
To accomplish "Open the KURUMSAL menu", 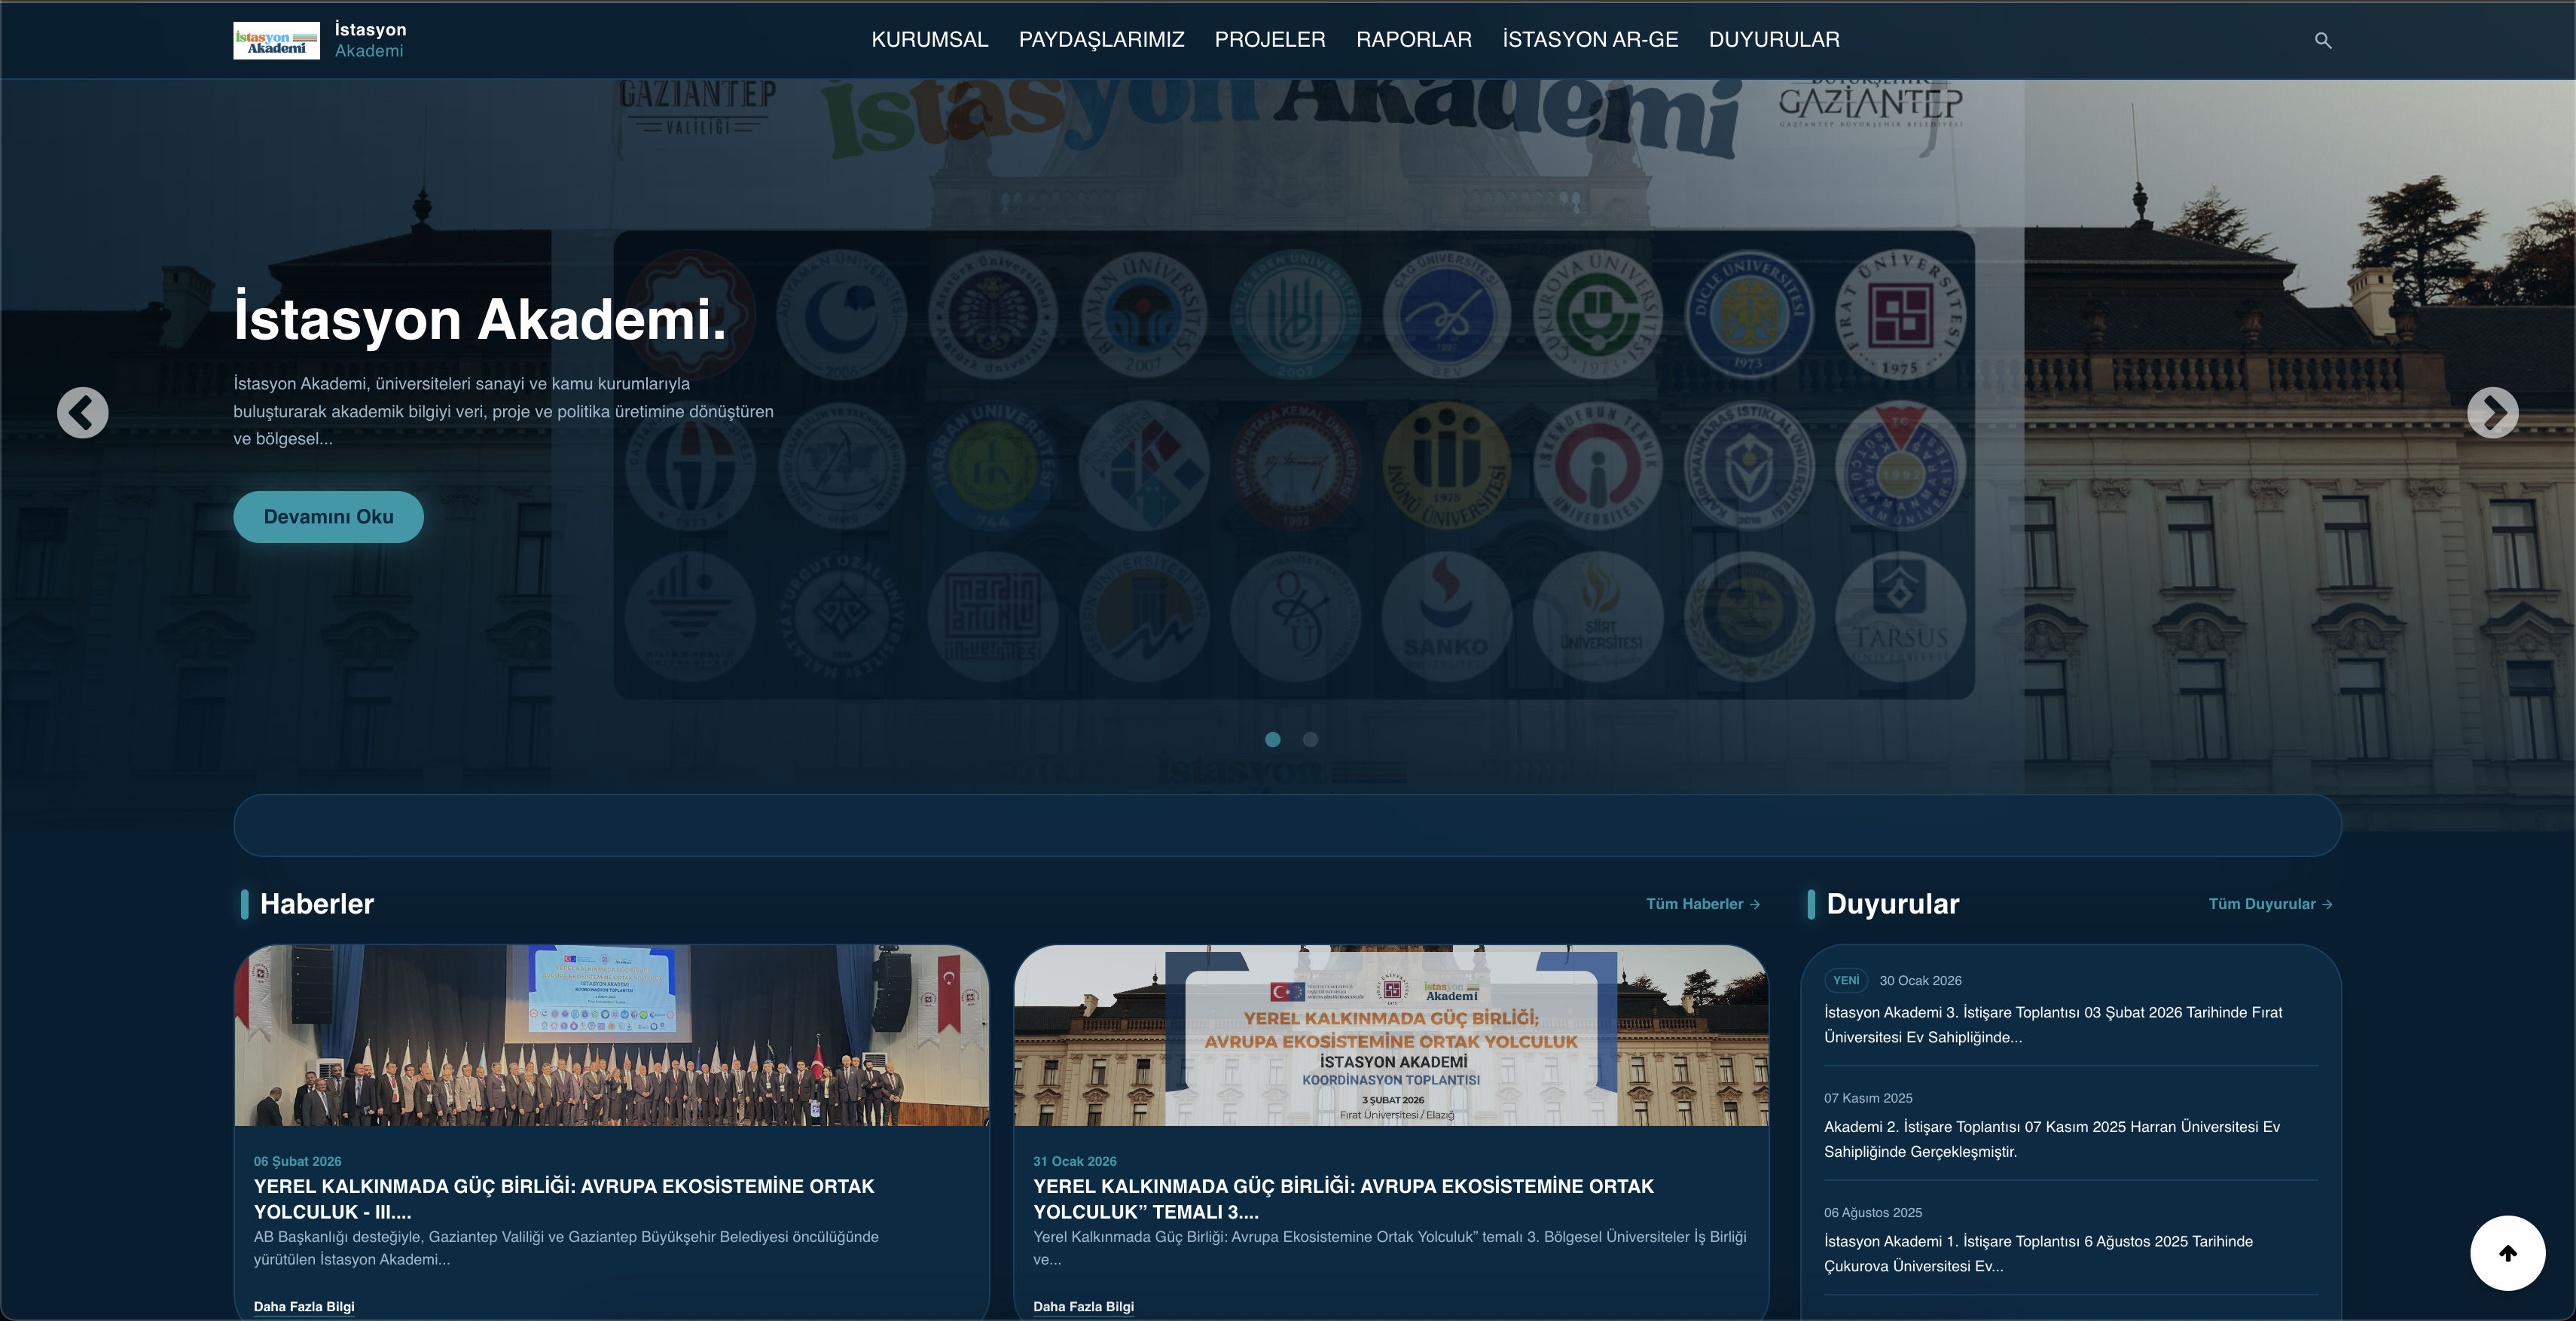I will [x=929, y=40].
